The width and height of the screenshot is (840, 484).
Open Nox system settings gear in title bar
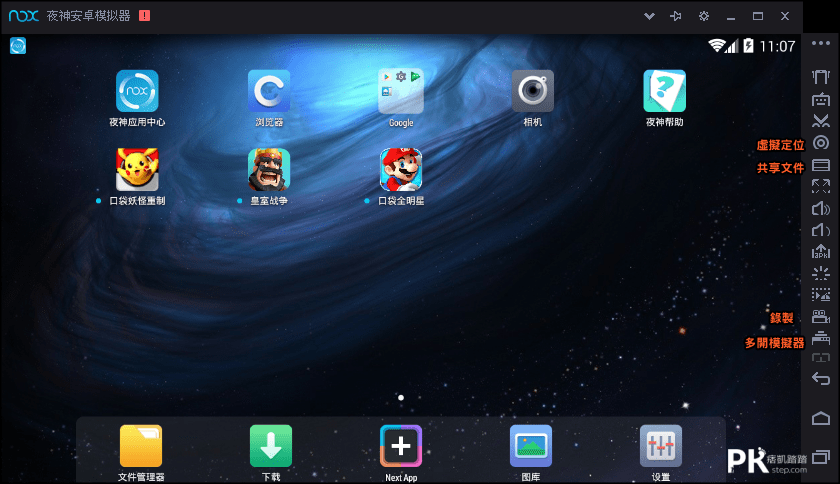pyautogui.click(x=704, y=16)
